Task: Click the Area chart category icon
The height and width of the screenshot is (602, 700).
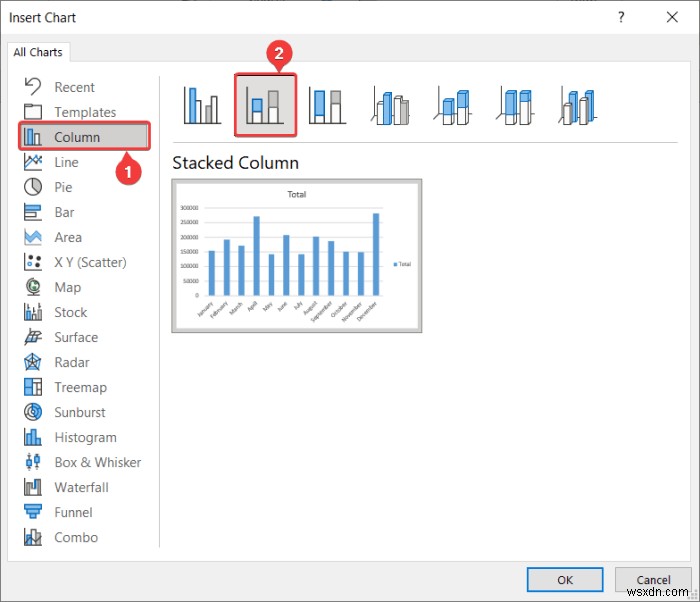Action: pyautogui.click(x=33, y=237)
